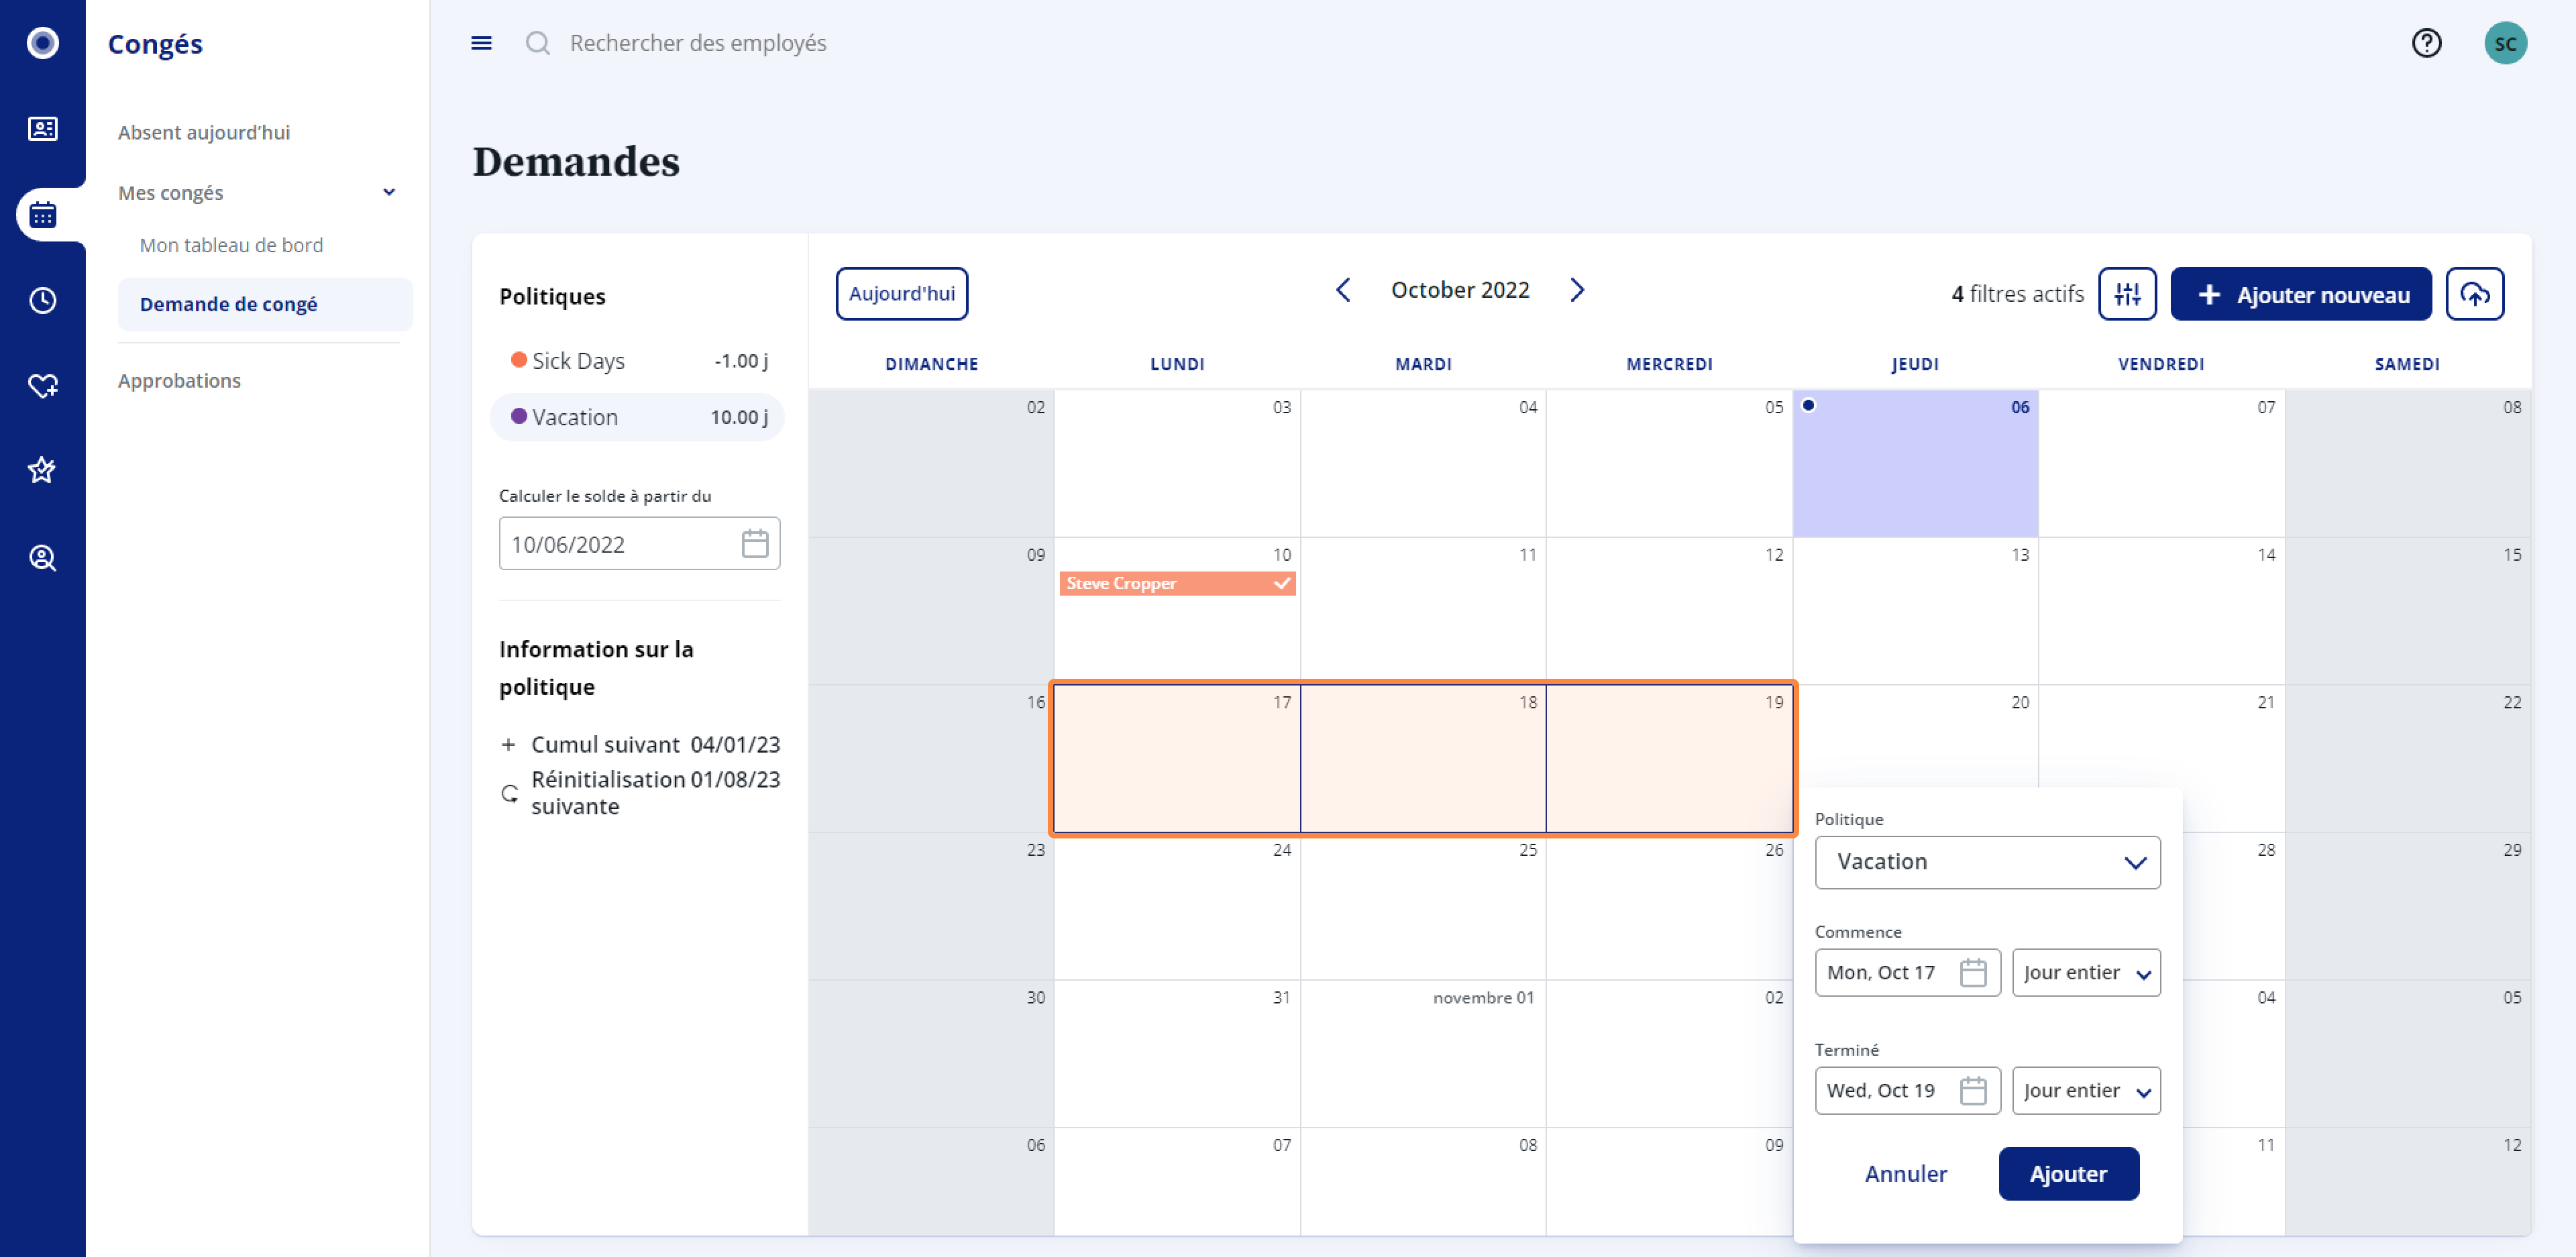Select Mes congés menu item
2576x1257 pixels.
click(171, 192)
